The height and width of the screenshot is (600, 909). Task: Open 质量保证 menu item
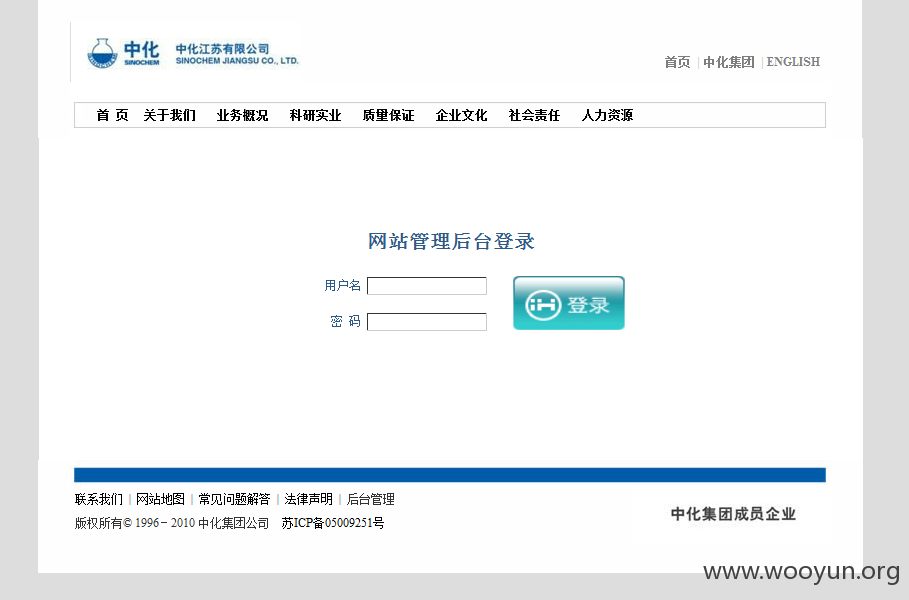[388, 115]
